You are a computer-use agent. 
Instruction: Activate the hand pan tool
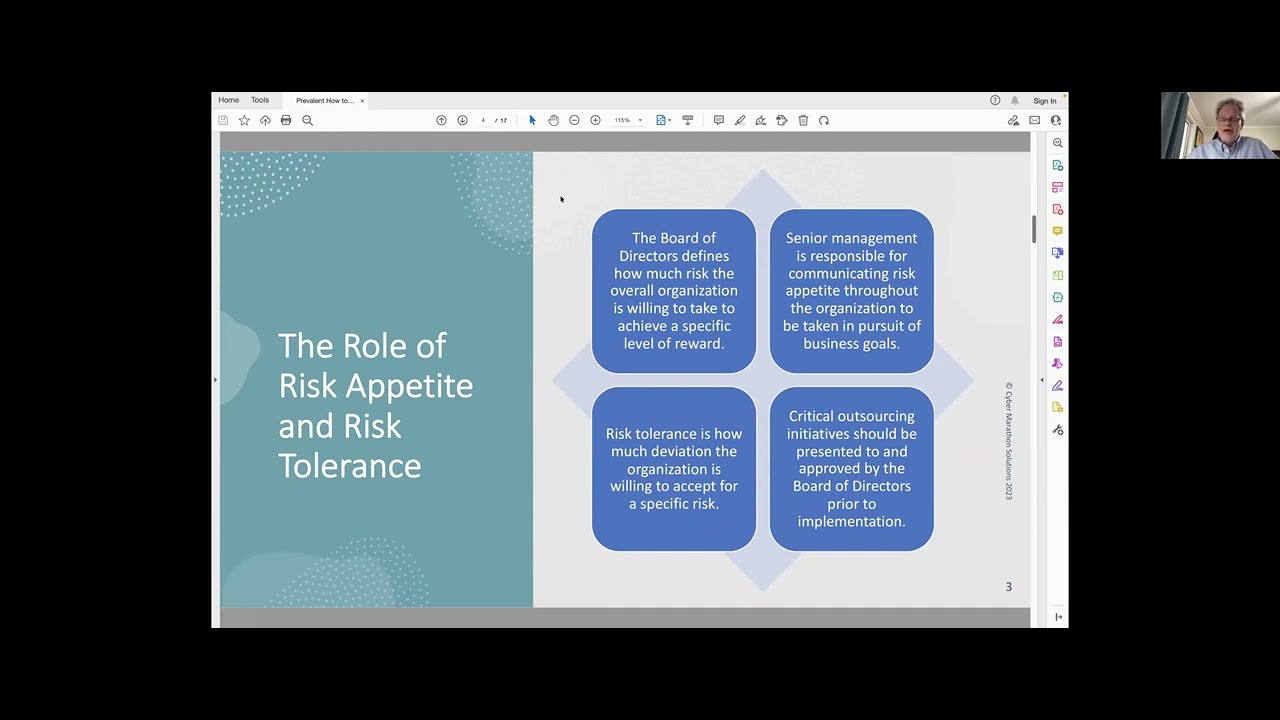553,120
